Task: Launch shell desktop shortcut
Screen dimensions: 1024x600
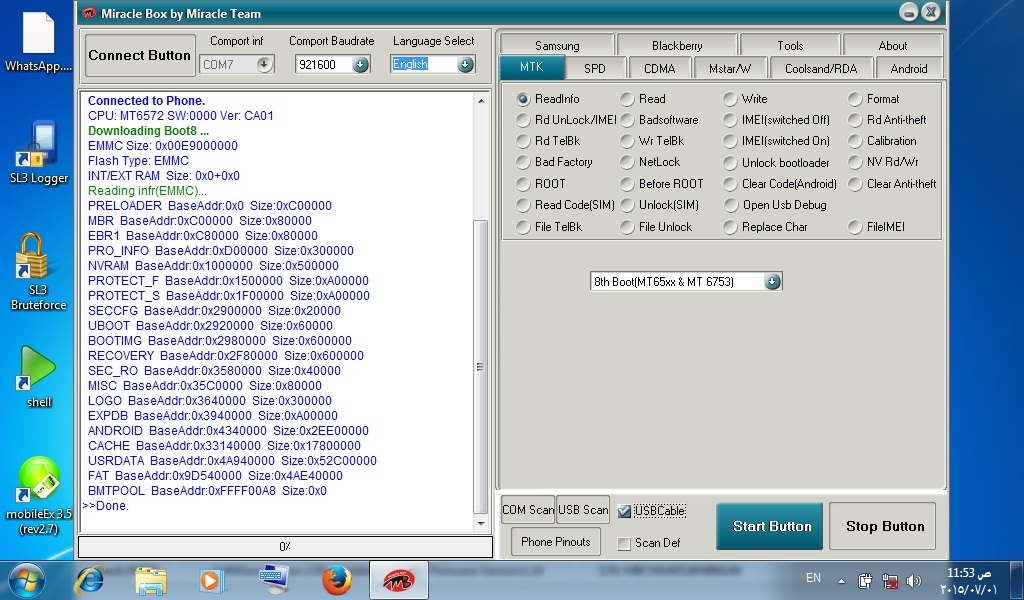Action: [38, 377]
